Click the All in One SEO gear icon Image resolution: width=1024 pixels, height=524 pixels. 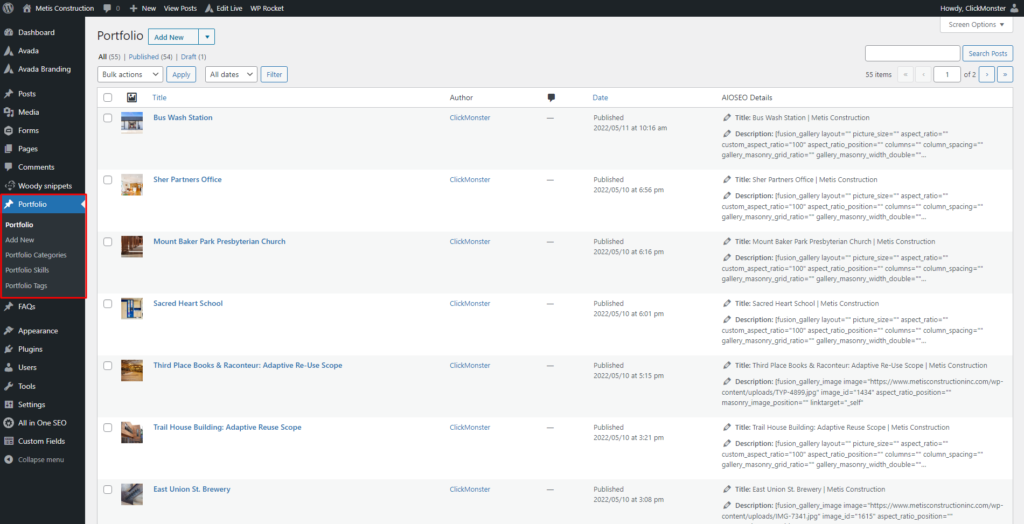(x=8, y=422)
